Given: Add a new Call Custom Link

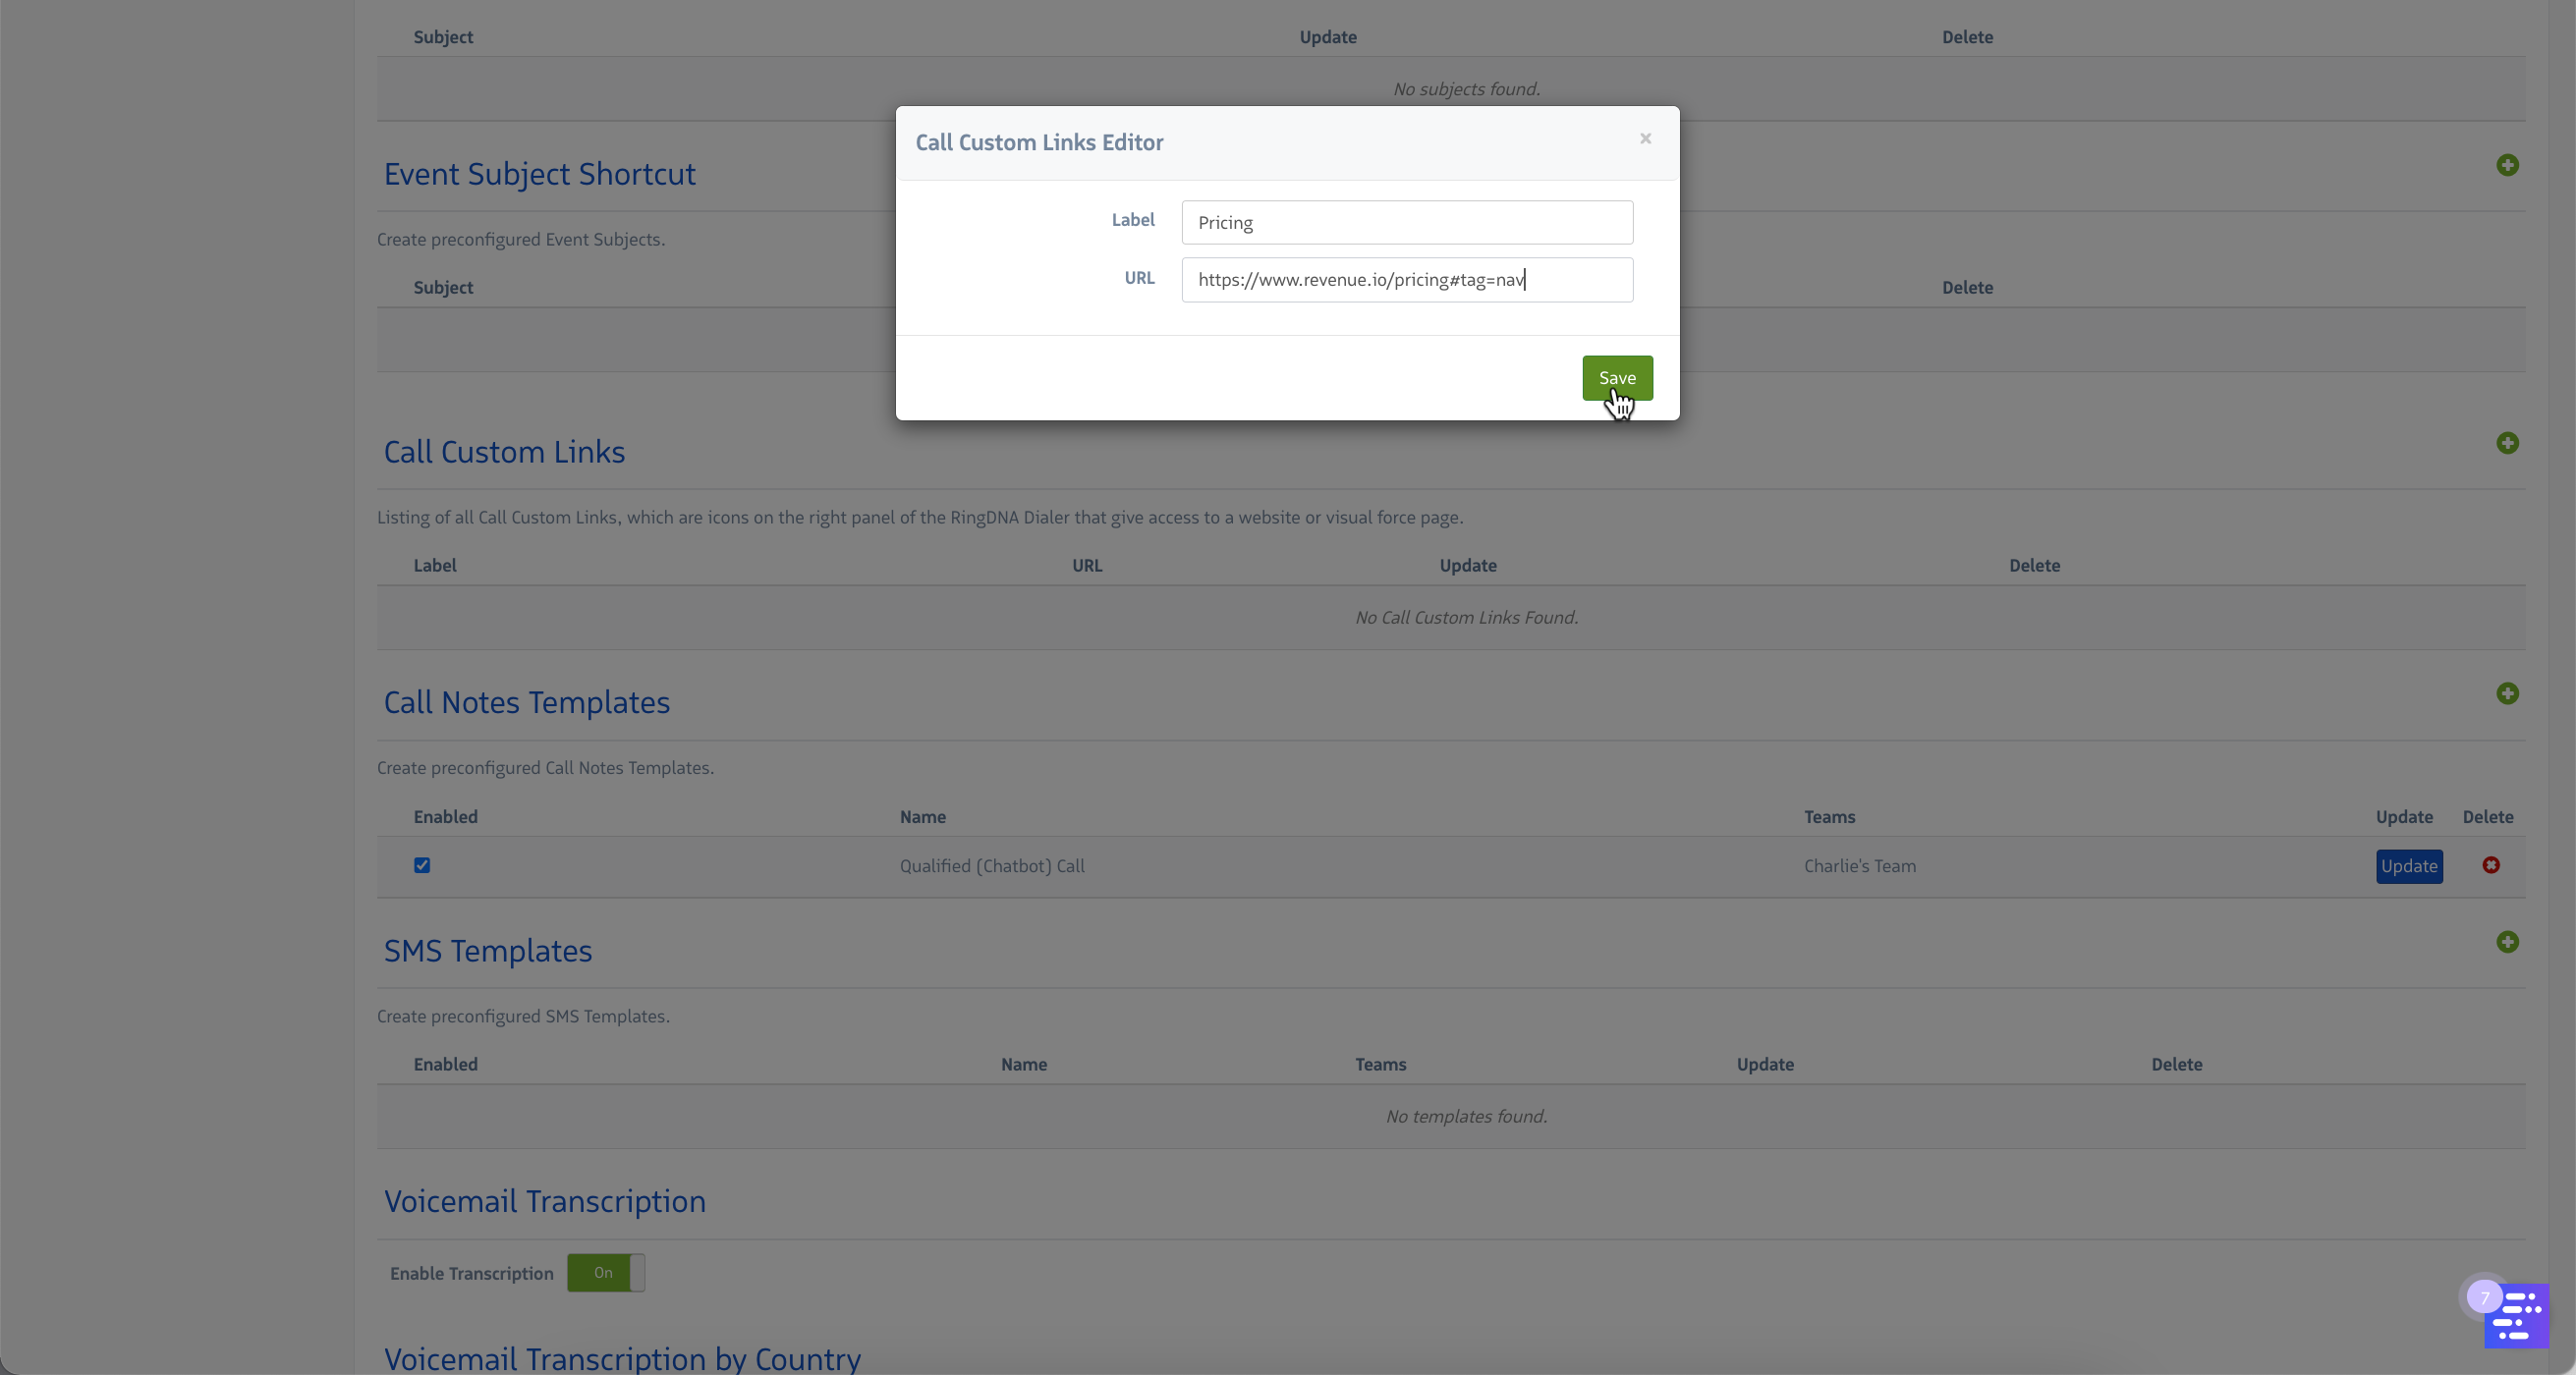Looking at the screenshot, I should pyautogui.click(x=2506, y=443).
